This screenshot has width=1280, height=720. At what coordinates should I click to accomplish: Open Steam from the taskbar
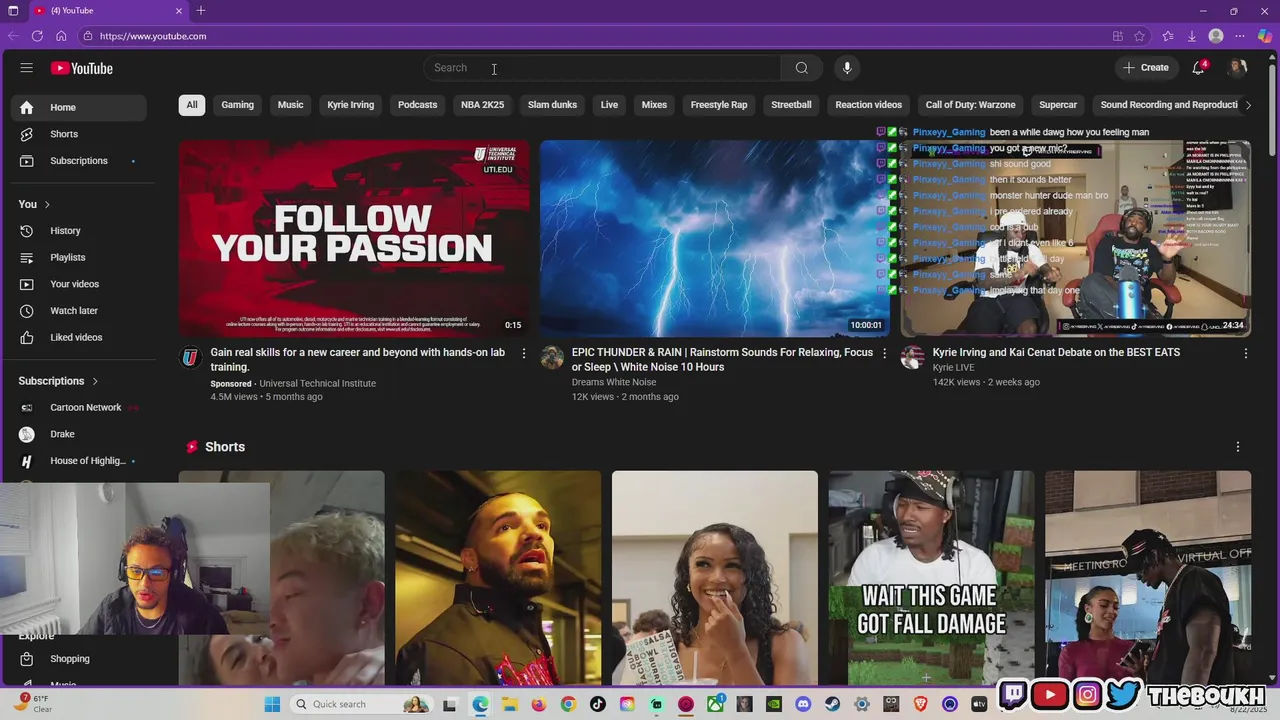click(832, 704)
